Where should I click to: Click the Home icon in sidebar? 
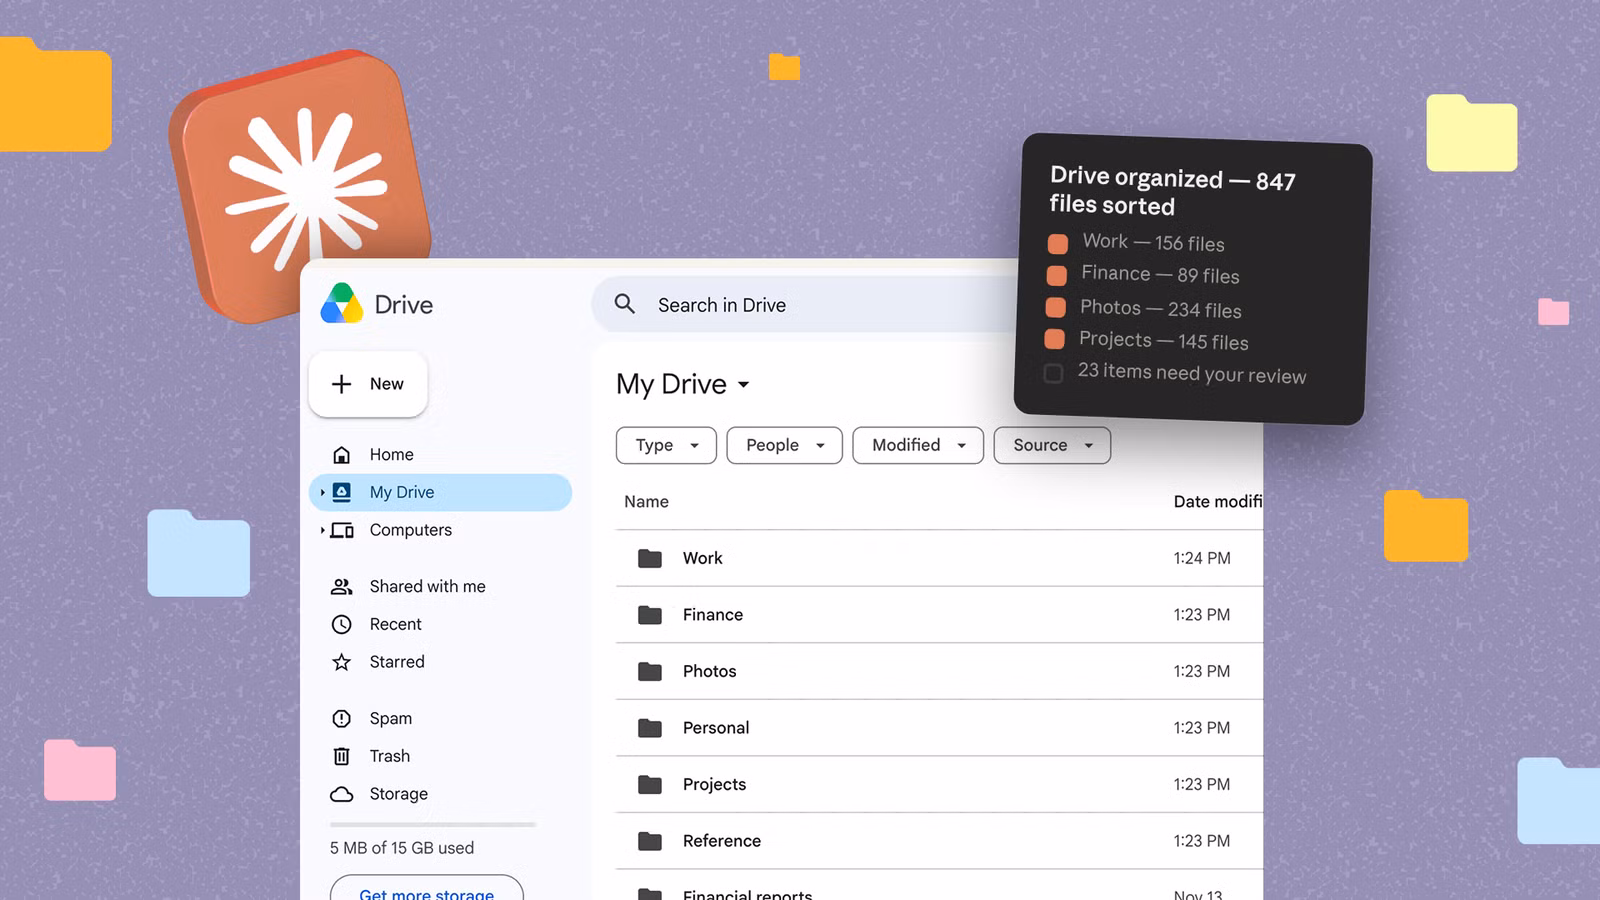point(342,455)
